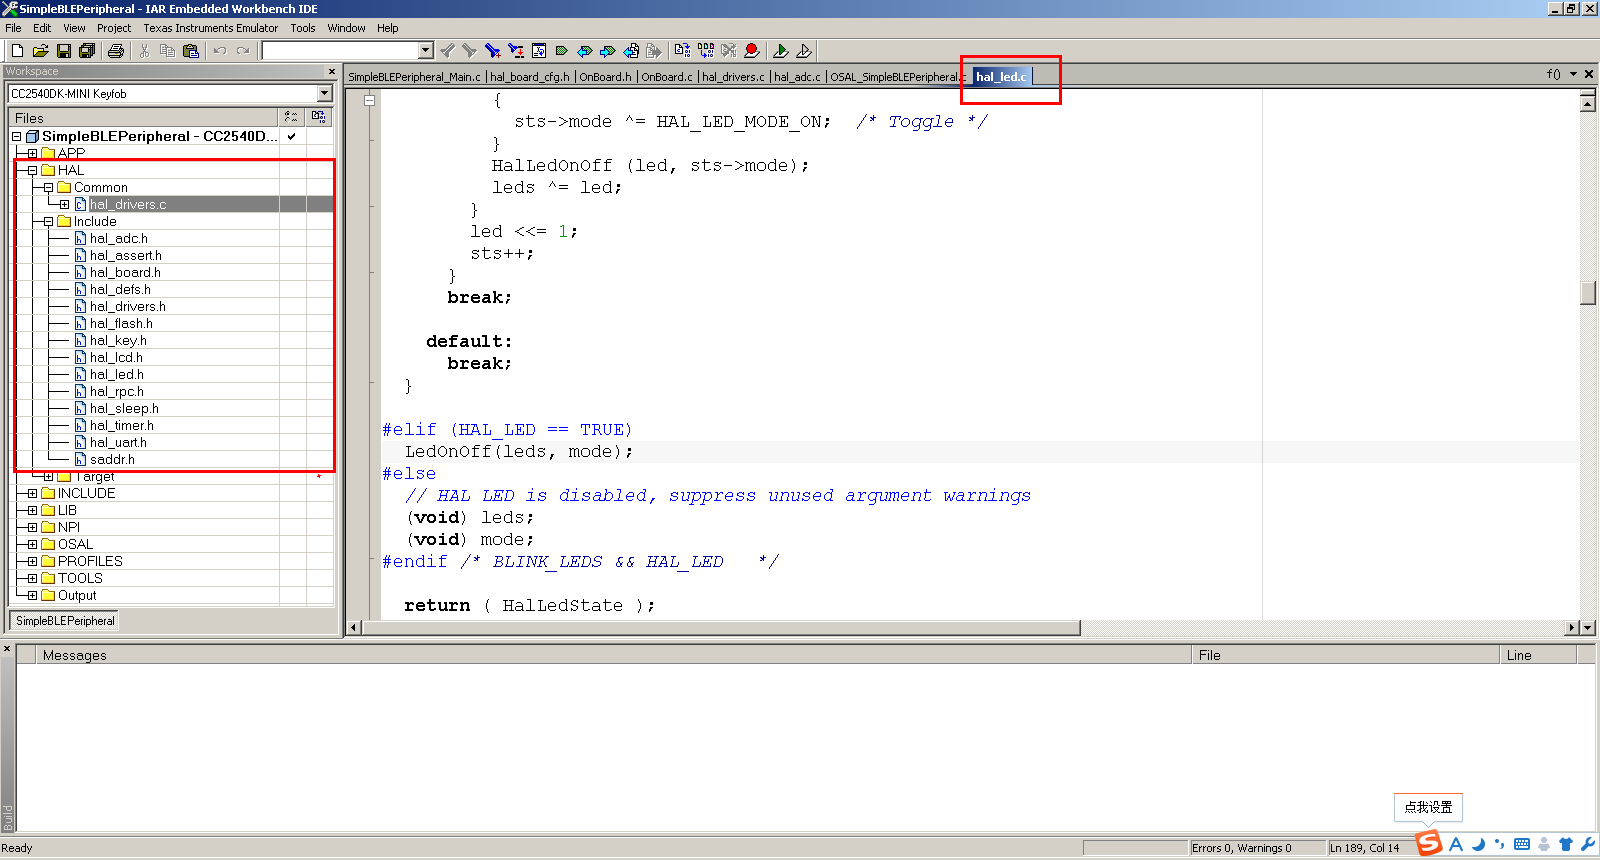Image resolution: width=1600 pixels, height=860 pixels.
Task: Toggle Sogou punctuation mode icon
Action: (x=1500, y=844)
